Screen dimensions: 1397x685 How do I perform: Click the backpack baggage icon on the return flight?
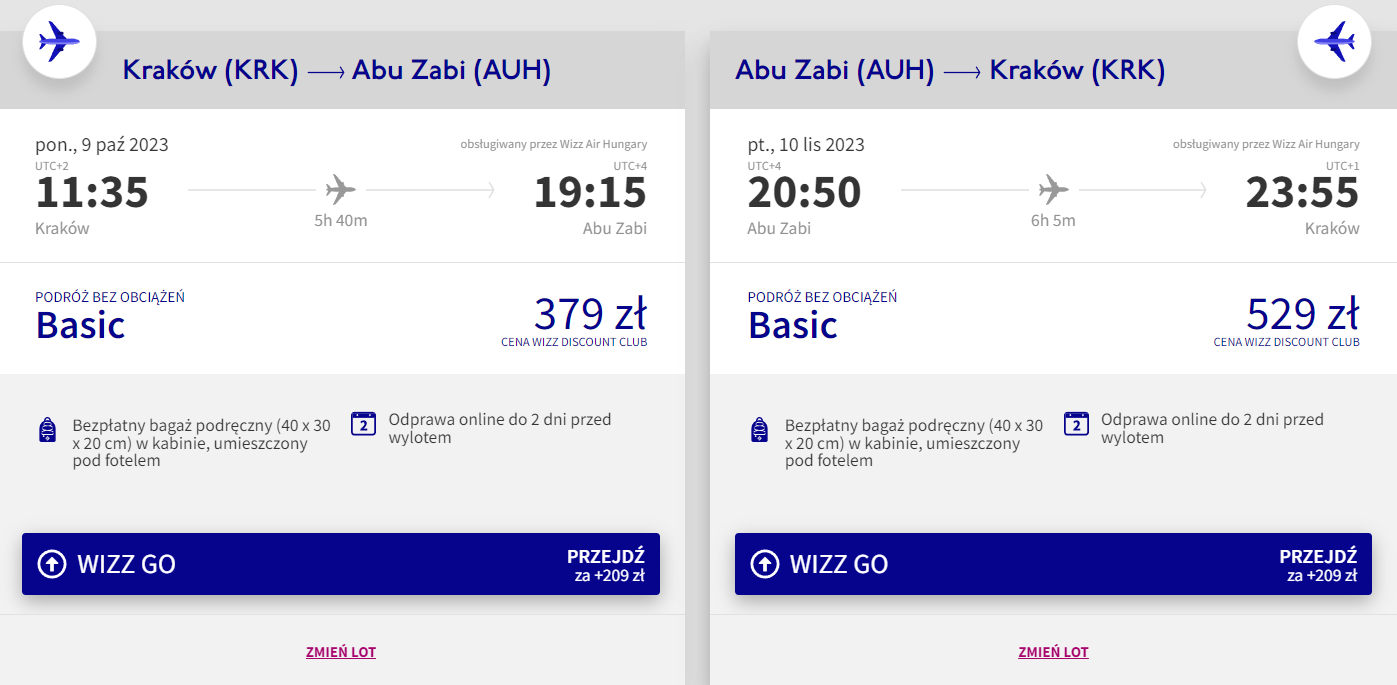click(x=759, y=431)
